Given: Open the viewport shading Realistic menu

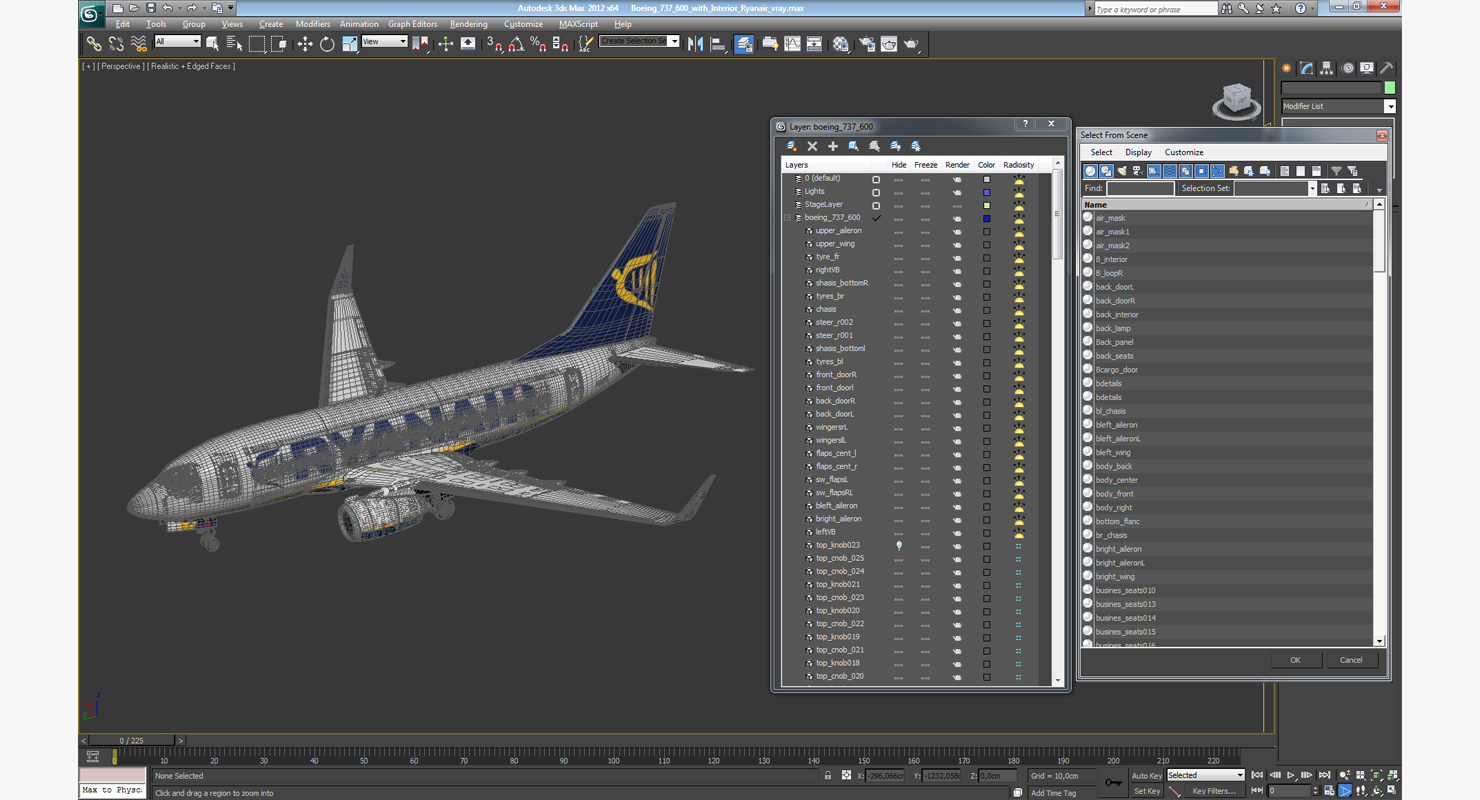Looking at the screenshot, I should tap(192, 66).
